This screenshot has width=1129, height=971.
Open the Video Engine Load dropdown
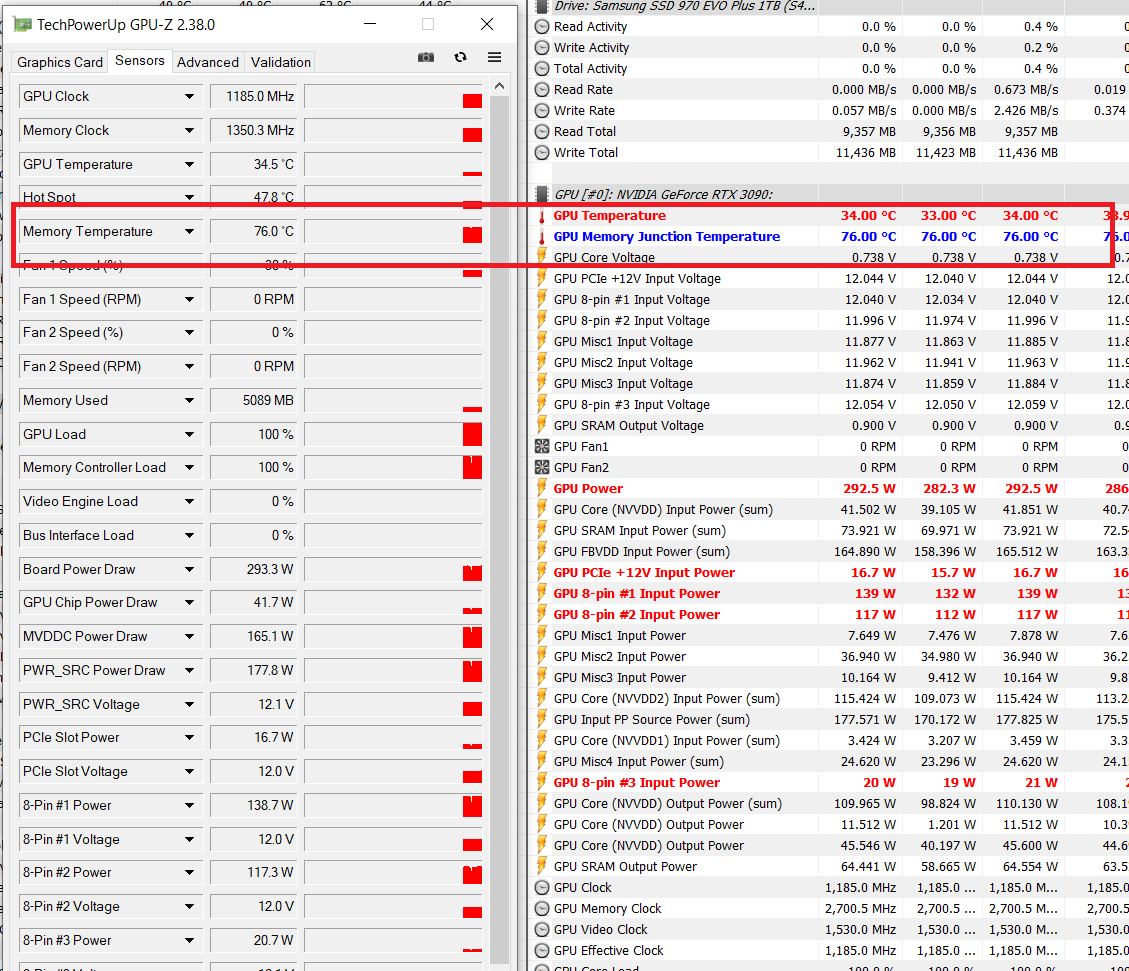click(x=189, y=502)
